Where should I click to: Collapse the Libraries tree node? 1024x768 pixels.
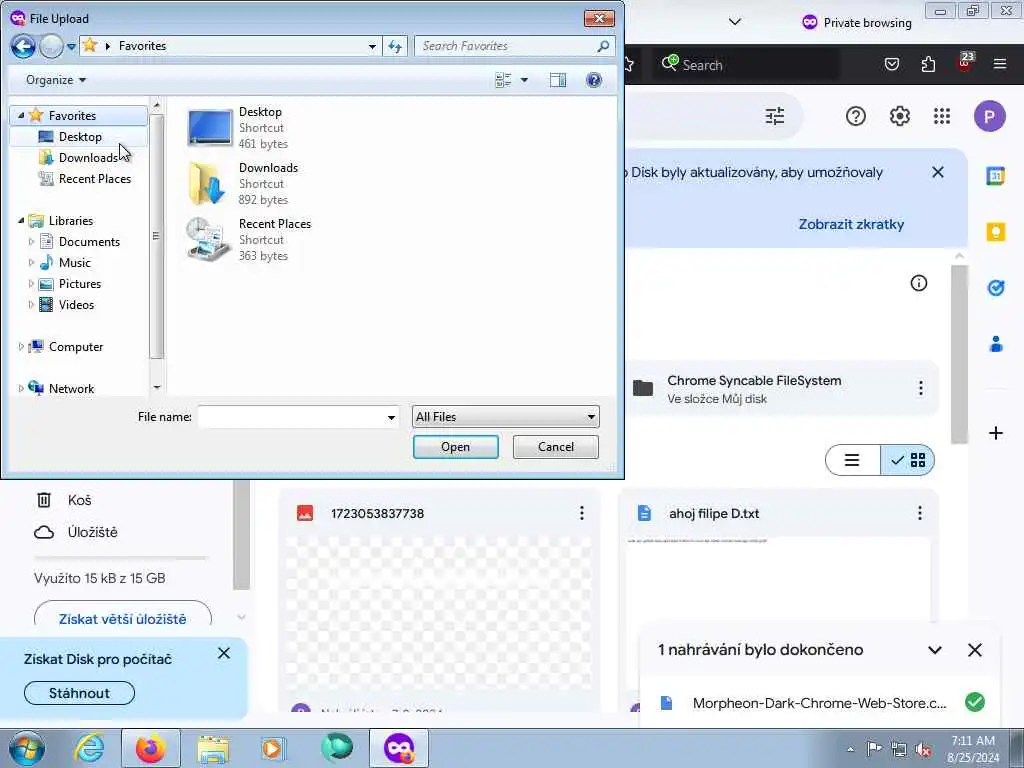[x=21, y=221]
